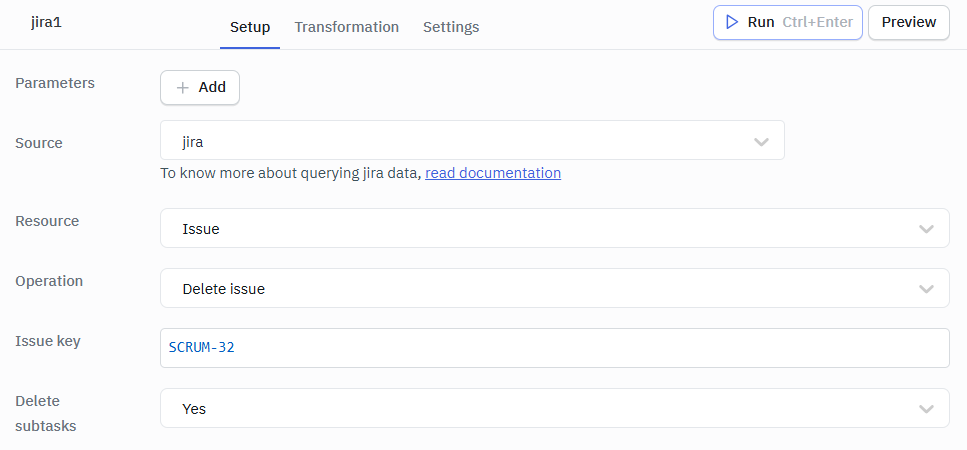Open the Setup tab
Image resolution: width=967 pixels, height=450 pixels.
[250, 27]
